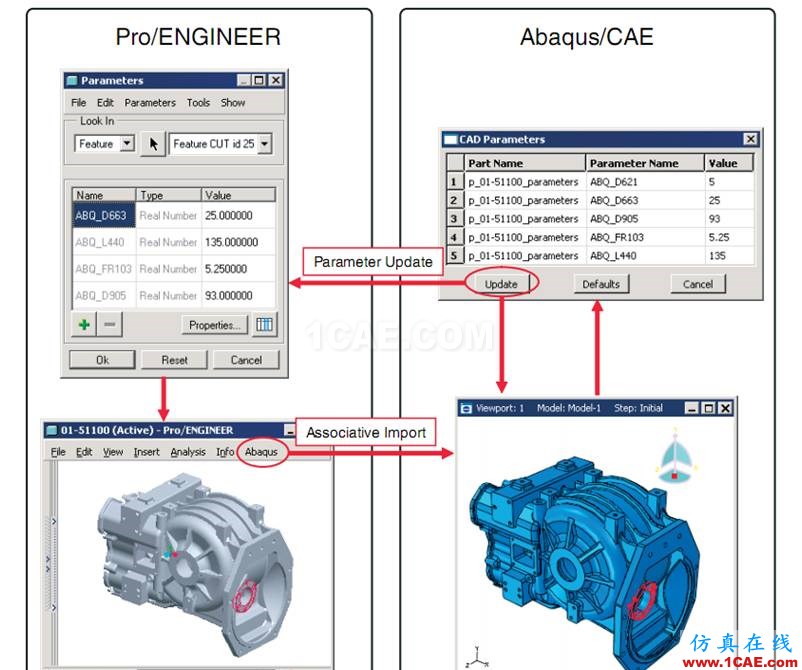Image resolution: width=802 pixels, height=670 pixels.
Task: Click the value 5.250000 cell
Action: 238,269
